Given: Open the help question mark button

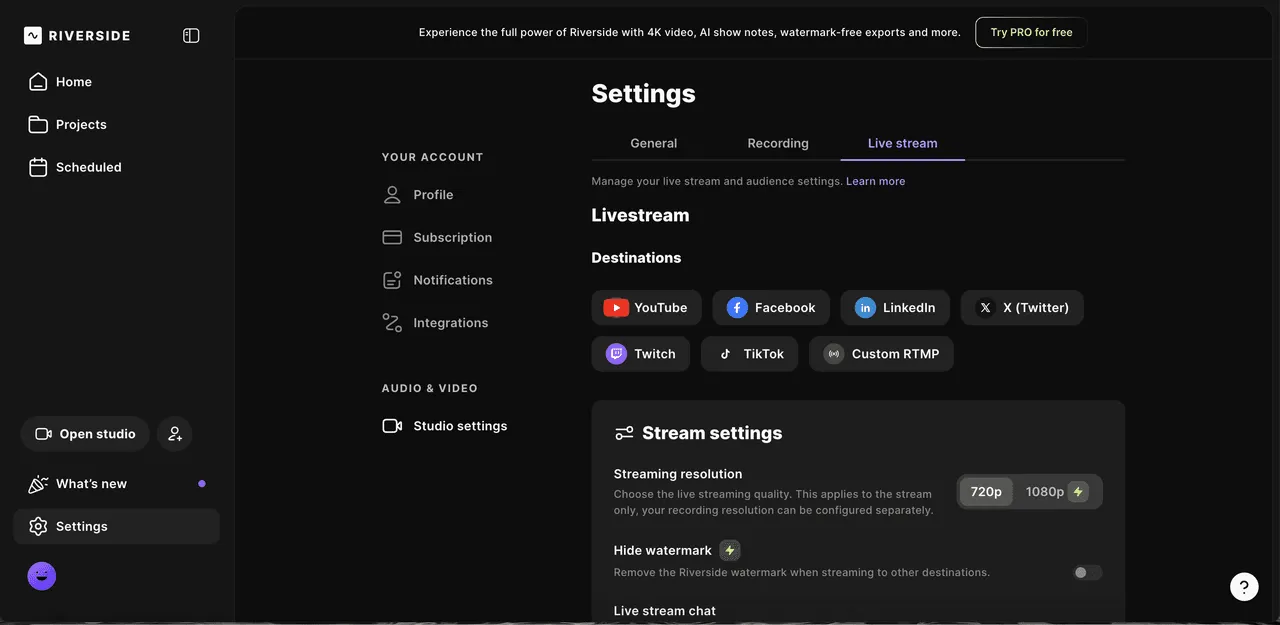Looking at the screenshot, I should 1244,586.
